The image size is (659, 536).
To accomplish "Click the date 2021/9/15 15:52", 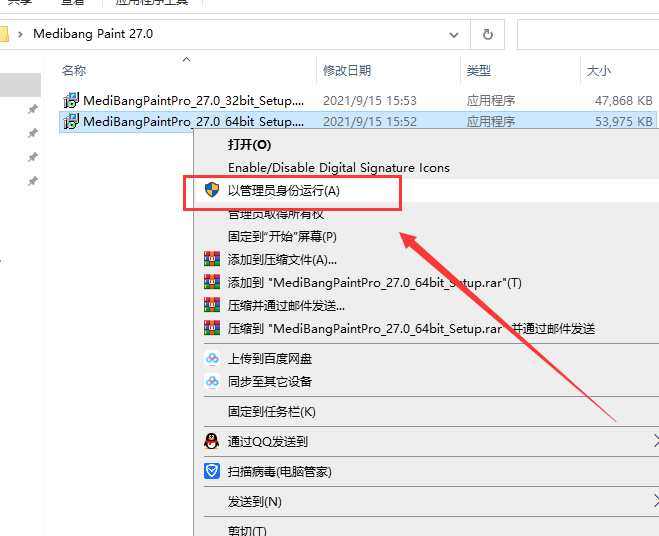I will pyautogui.click(x=370, y=121).
